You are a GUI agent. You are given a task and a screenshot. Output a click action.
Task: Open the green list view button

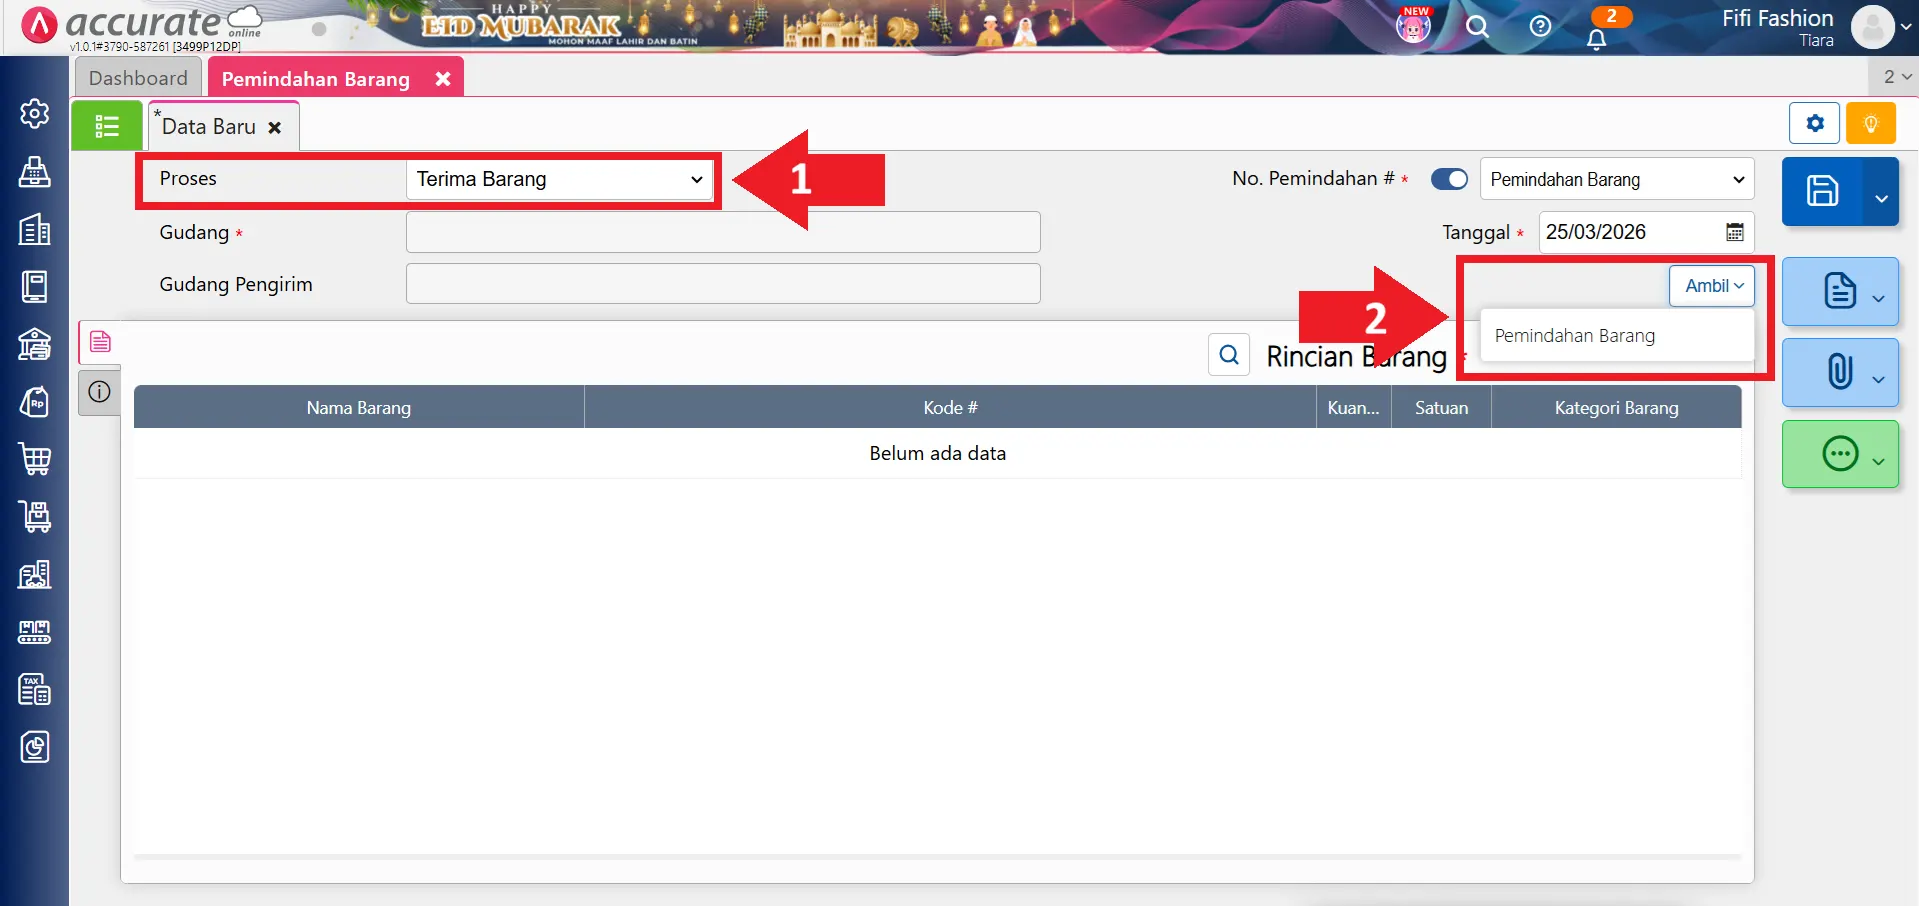107,126
